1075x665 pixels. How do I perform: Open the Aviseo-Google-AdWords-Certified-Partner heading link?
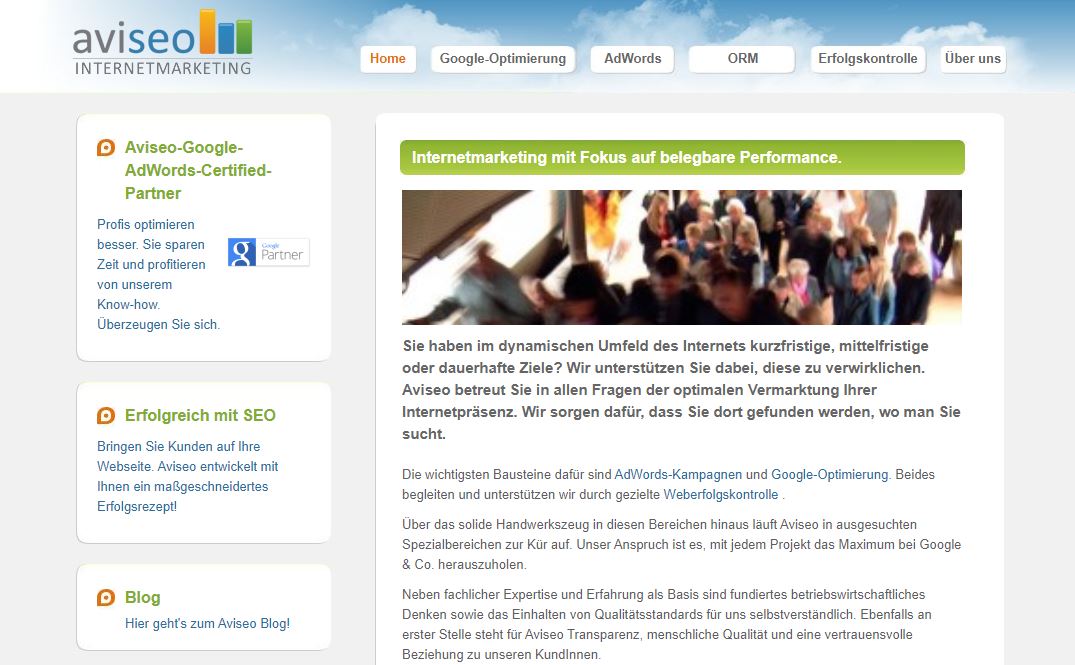[x=198, y=170]
